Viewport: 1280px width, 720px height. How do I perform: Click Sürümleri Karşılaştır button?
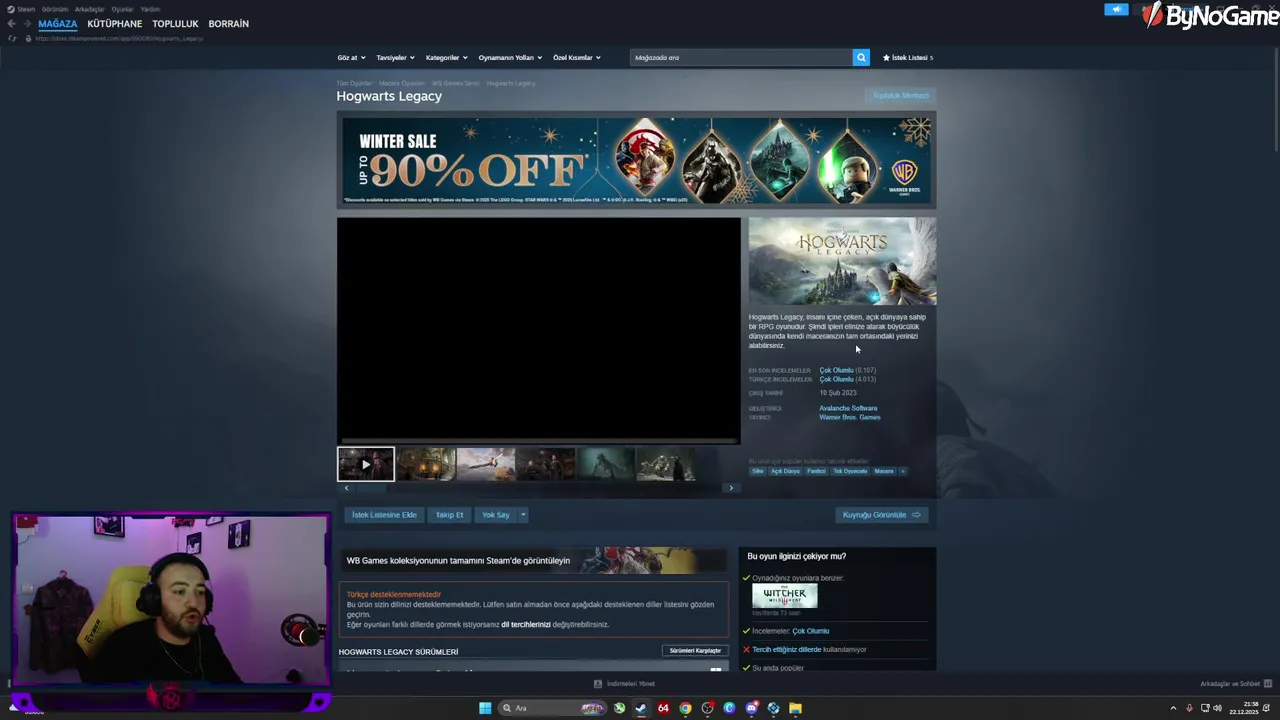[x=695, y=651]
